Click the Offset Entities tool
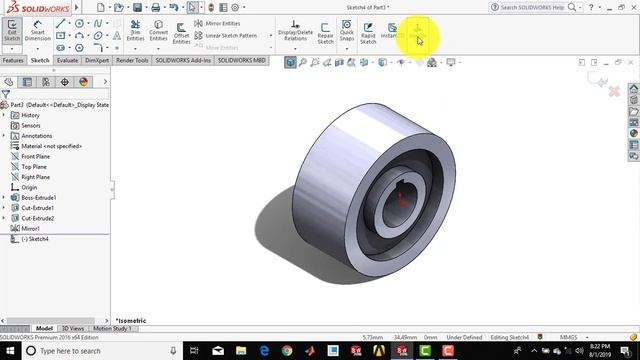Viewport: 640px width, 360px height. (x=182, y=33)
